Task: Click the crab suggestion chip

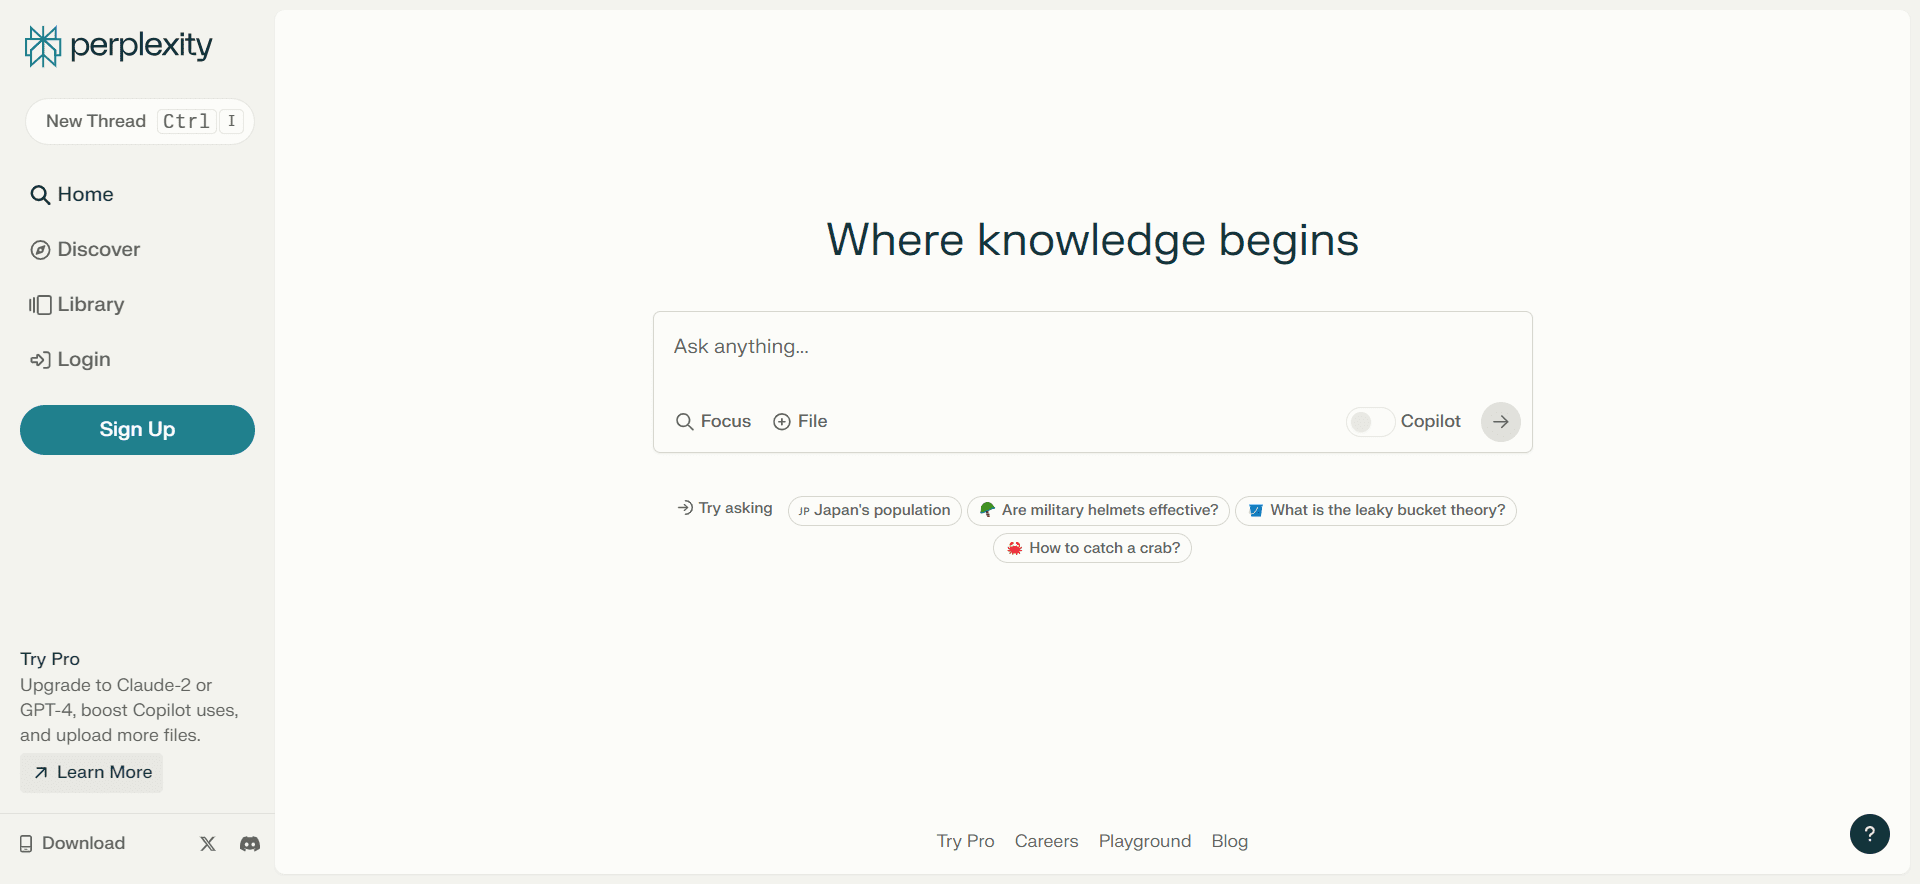Action: [x=1092, y=548]
